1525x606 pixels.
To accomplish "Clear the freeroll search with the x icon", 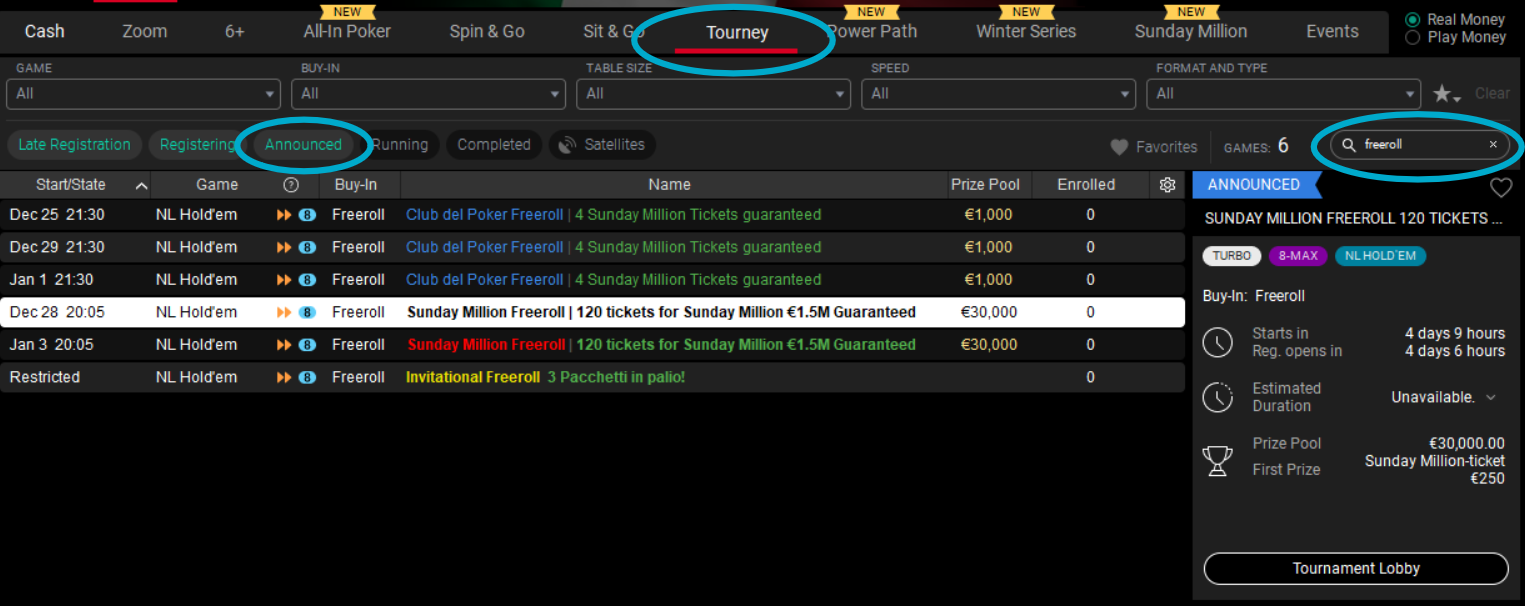I will pos(1492,144).
